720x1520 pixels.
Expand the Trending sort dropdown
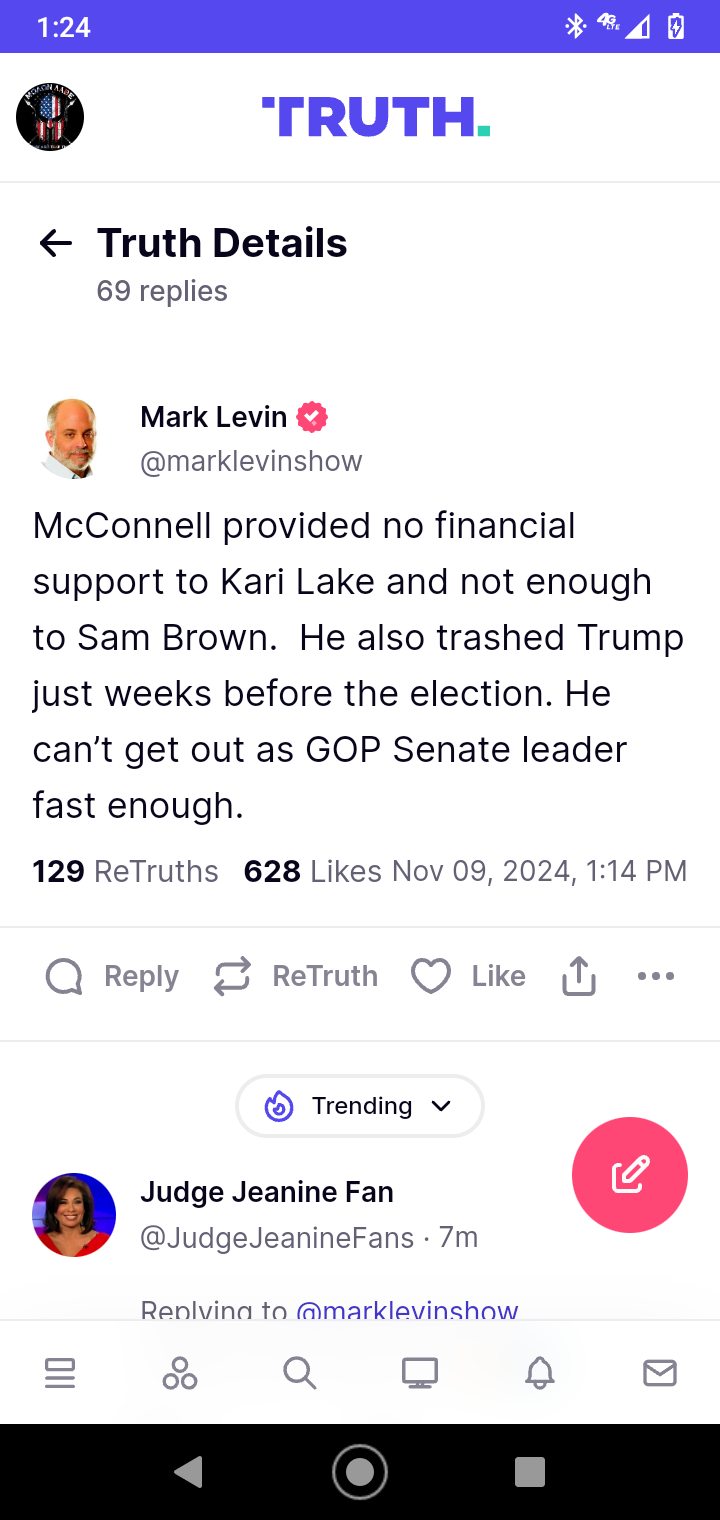[x=360, y=1106]
